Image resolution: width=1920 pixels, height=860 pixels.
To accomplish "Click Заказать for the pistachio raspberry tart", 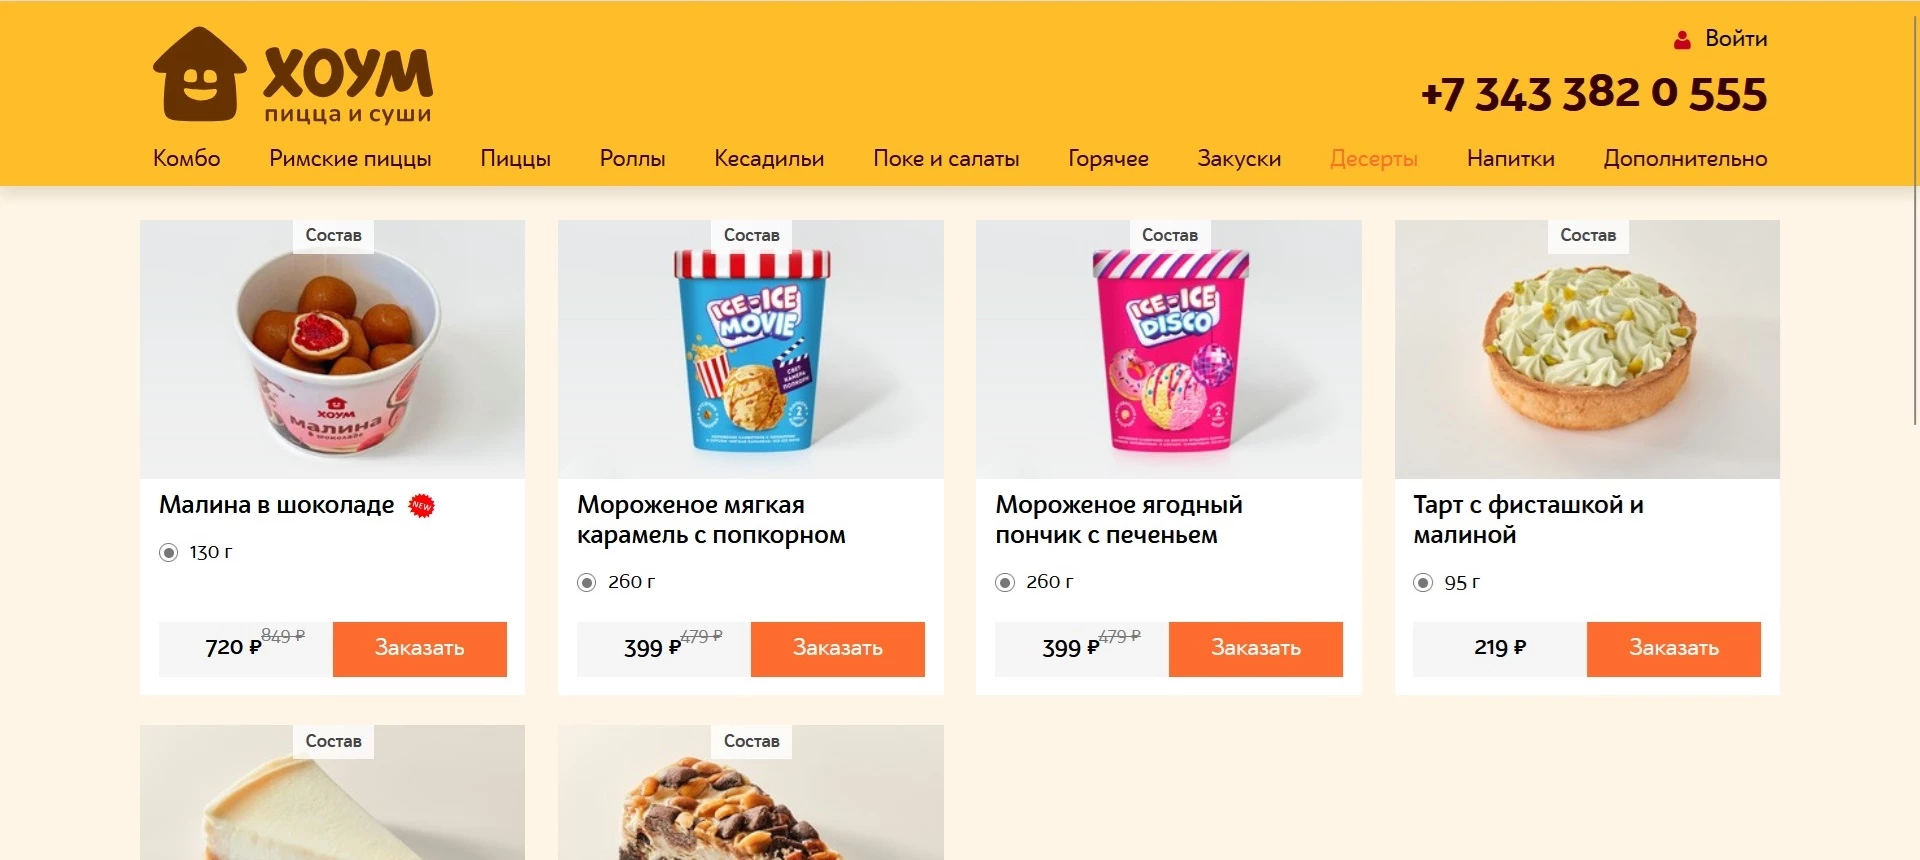I will [1674, 649].
